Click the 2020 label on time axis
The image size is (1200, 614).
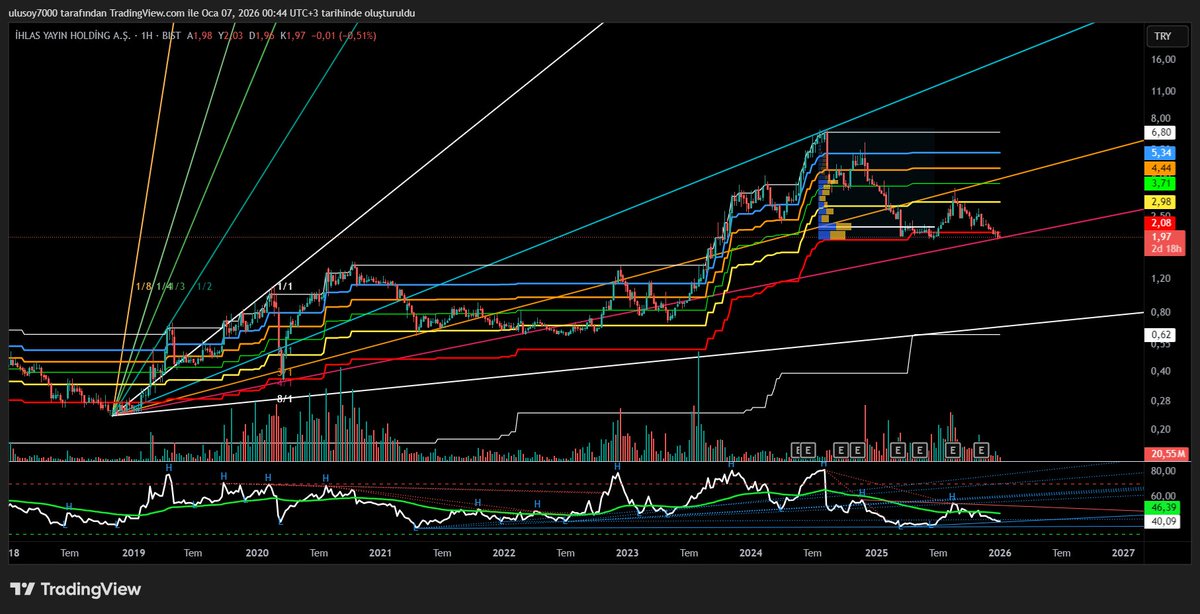[256, 552]
